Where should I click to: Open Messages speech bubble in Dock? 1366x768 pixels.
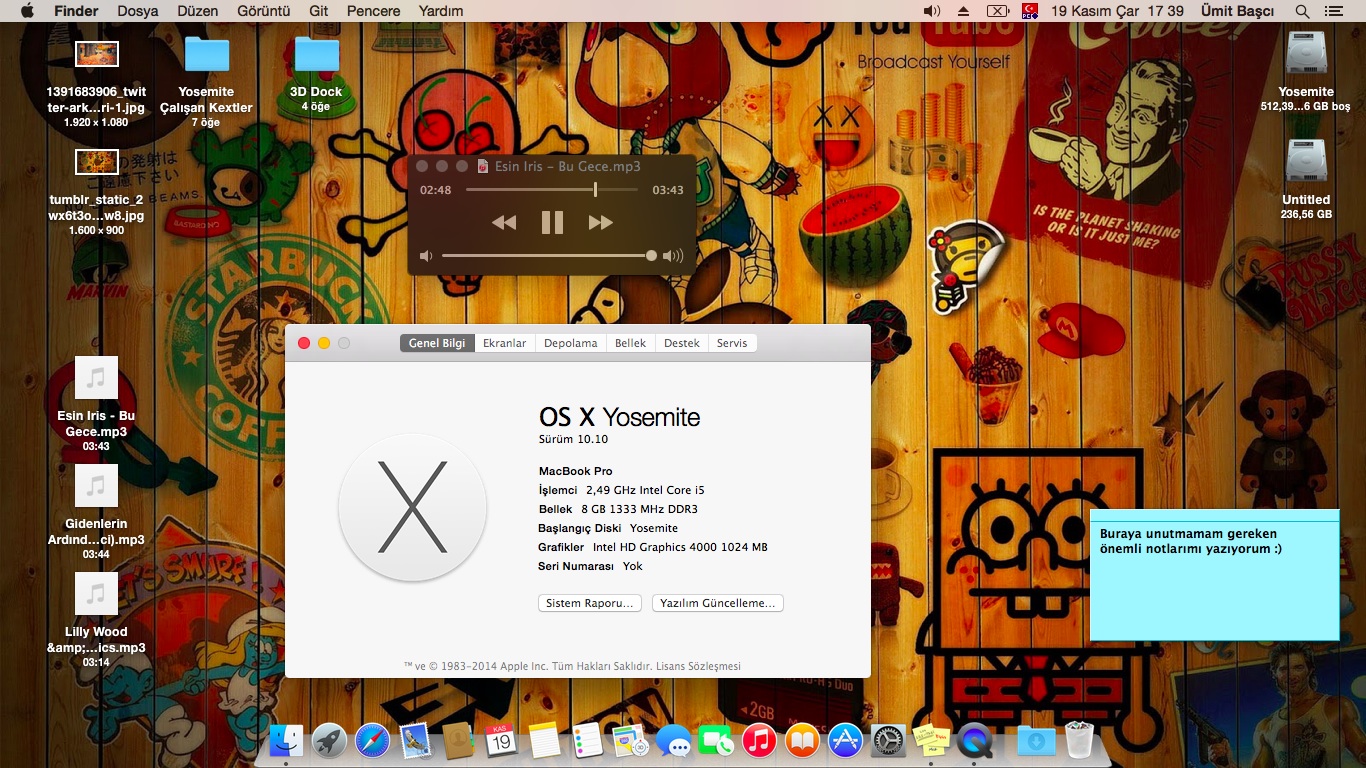[x=673, y=741]
